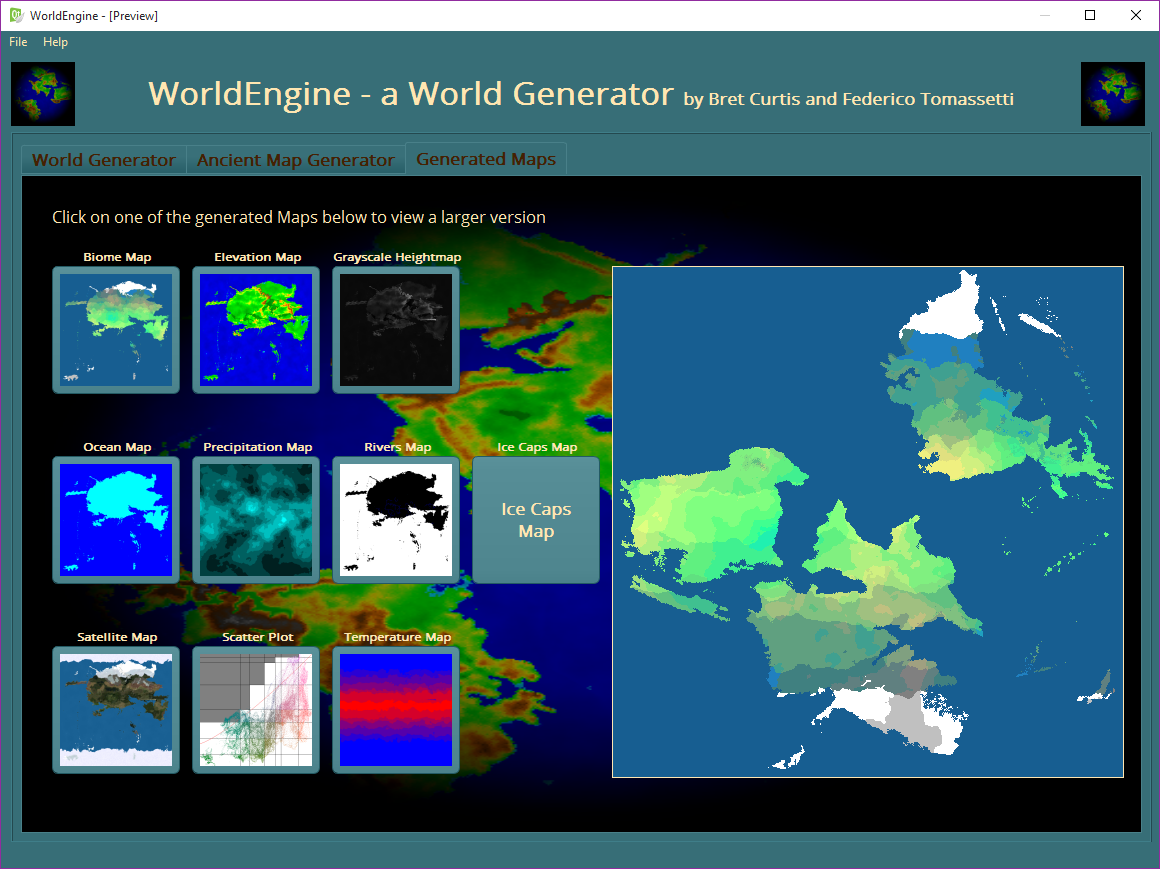Click the 'WorldEngine - a World Generator' heading
Screen dimensions: 1160x869
pos(411,94)
